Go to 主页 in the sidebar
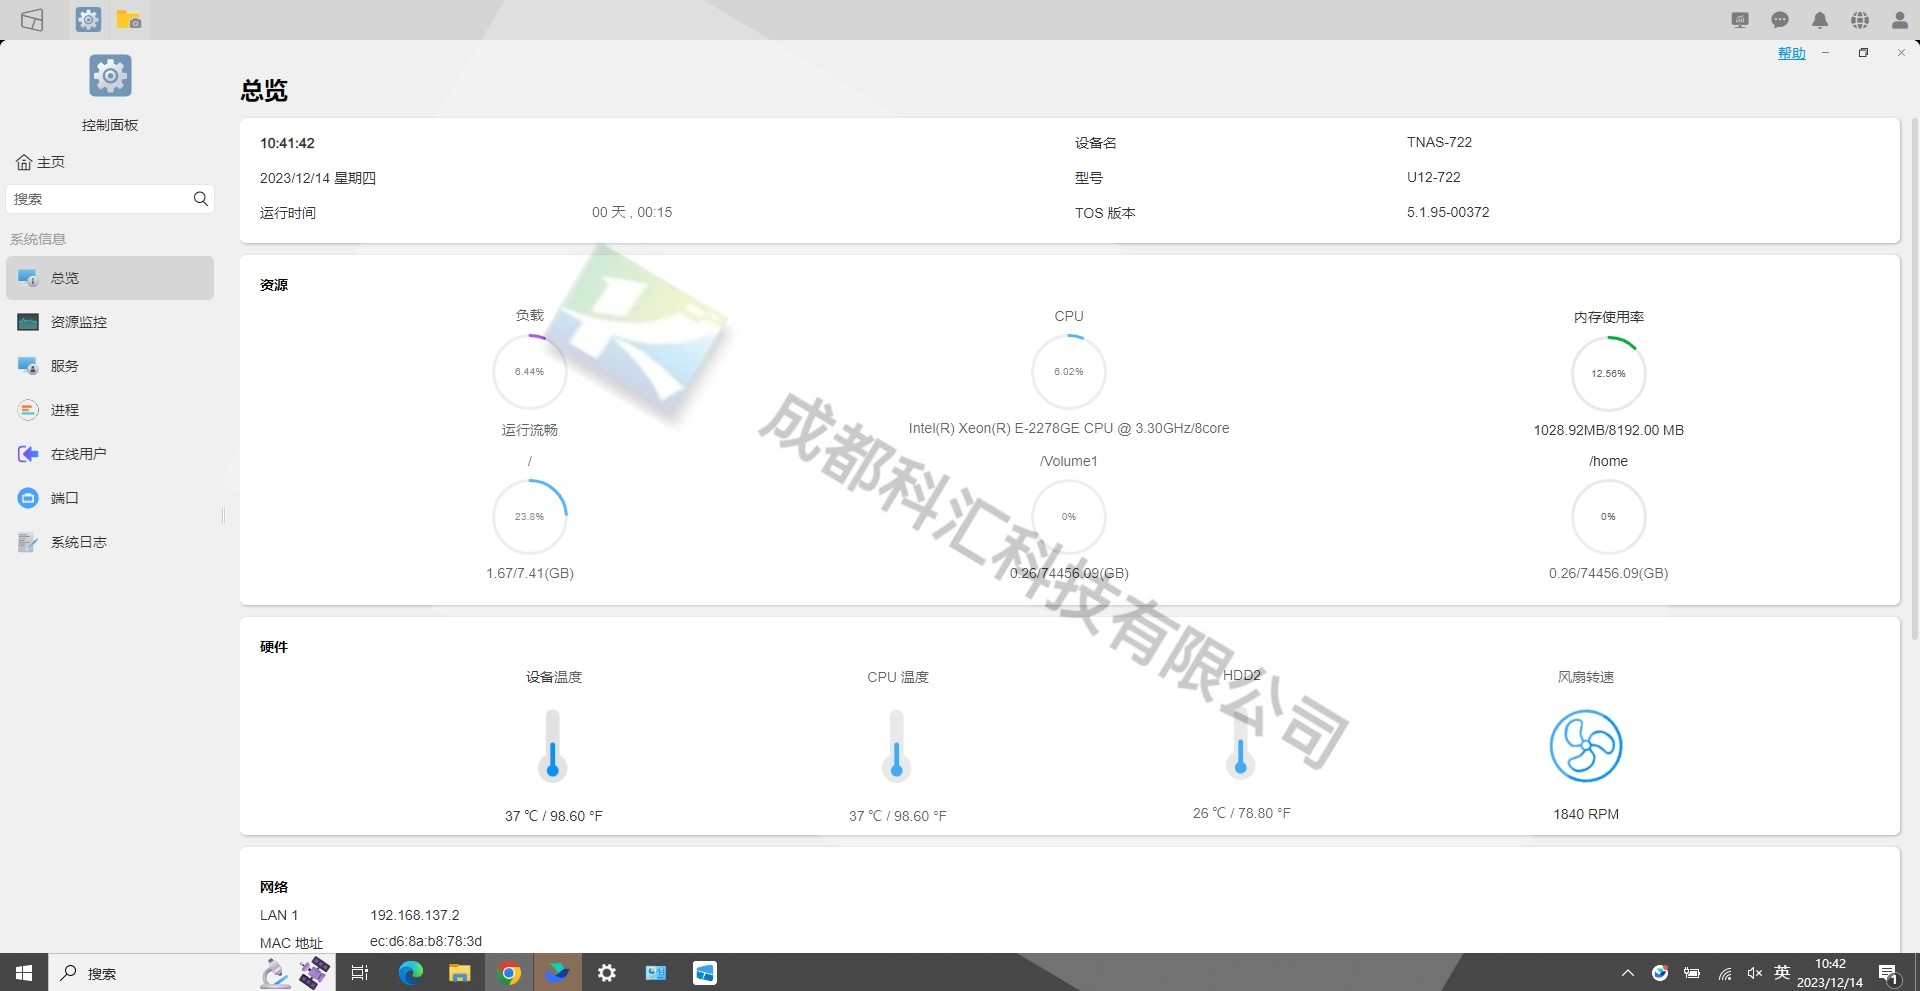 [x=41, y=162]
